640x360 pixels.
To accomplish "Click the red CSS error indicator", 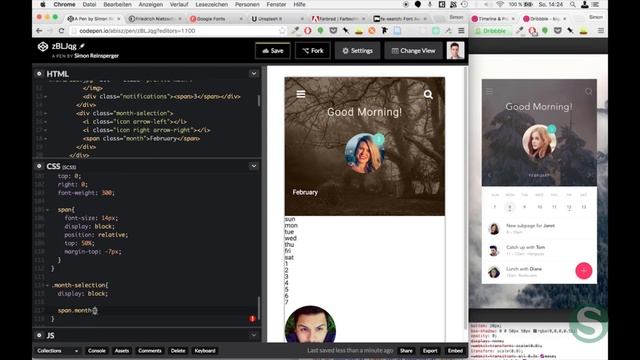I will coord(252,318).
